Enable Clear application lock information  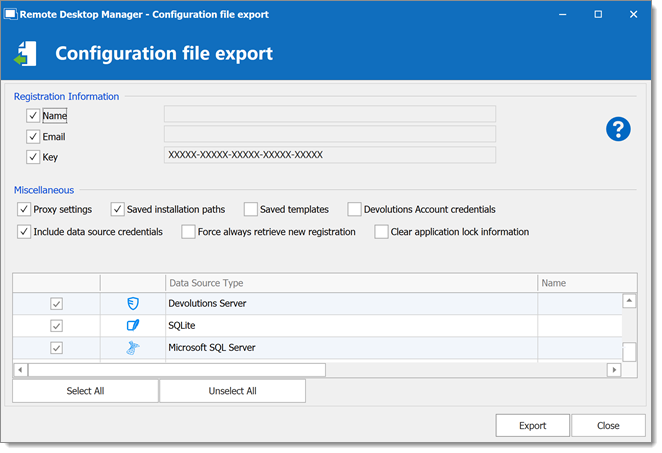[381, 232]
